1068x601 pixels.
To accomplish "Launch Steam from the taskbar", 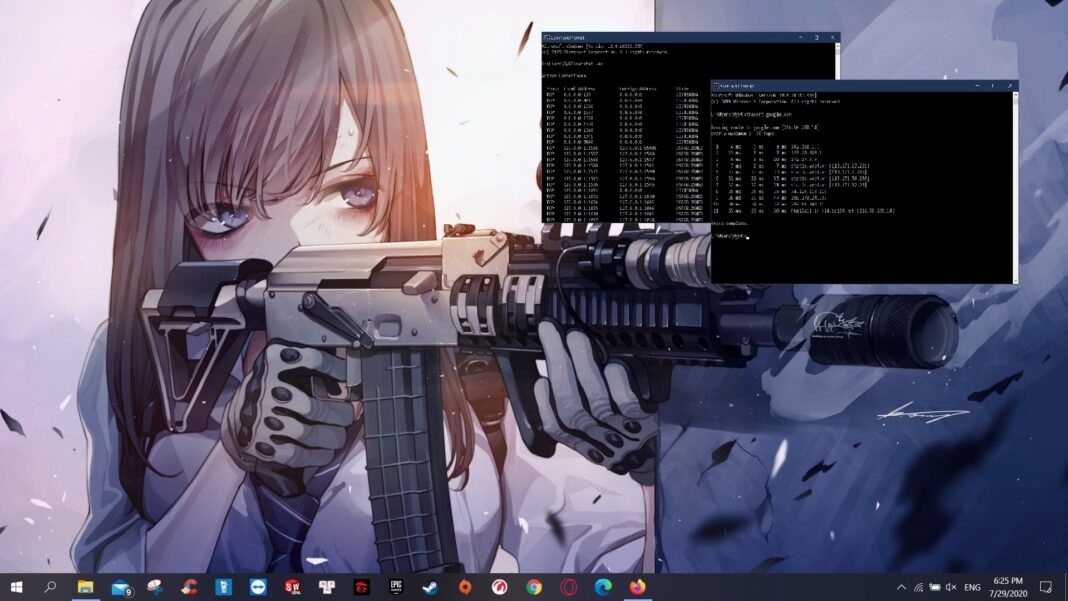I will pyautogui.click(x=430, y=585).
